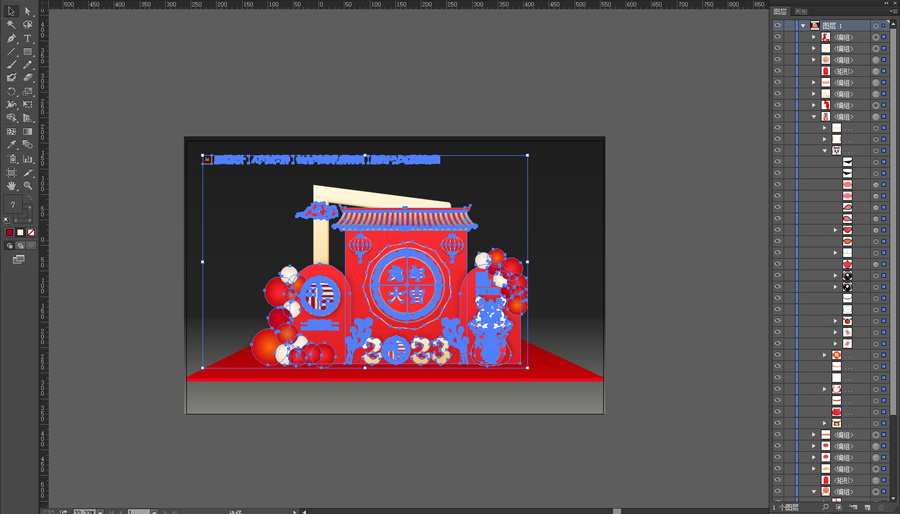Toggle lock box for 图层 1

point(789,25)
